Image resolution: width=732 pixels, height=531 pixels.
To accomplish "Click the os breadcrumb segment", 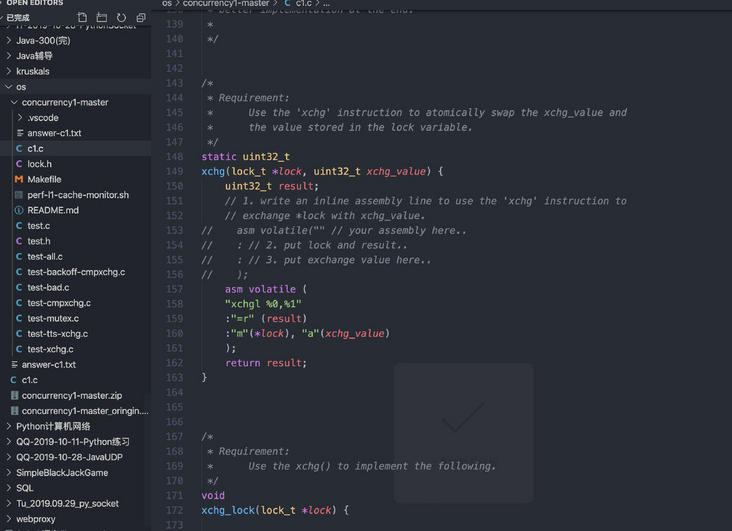I will pos(168,4).
